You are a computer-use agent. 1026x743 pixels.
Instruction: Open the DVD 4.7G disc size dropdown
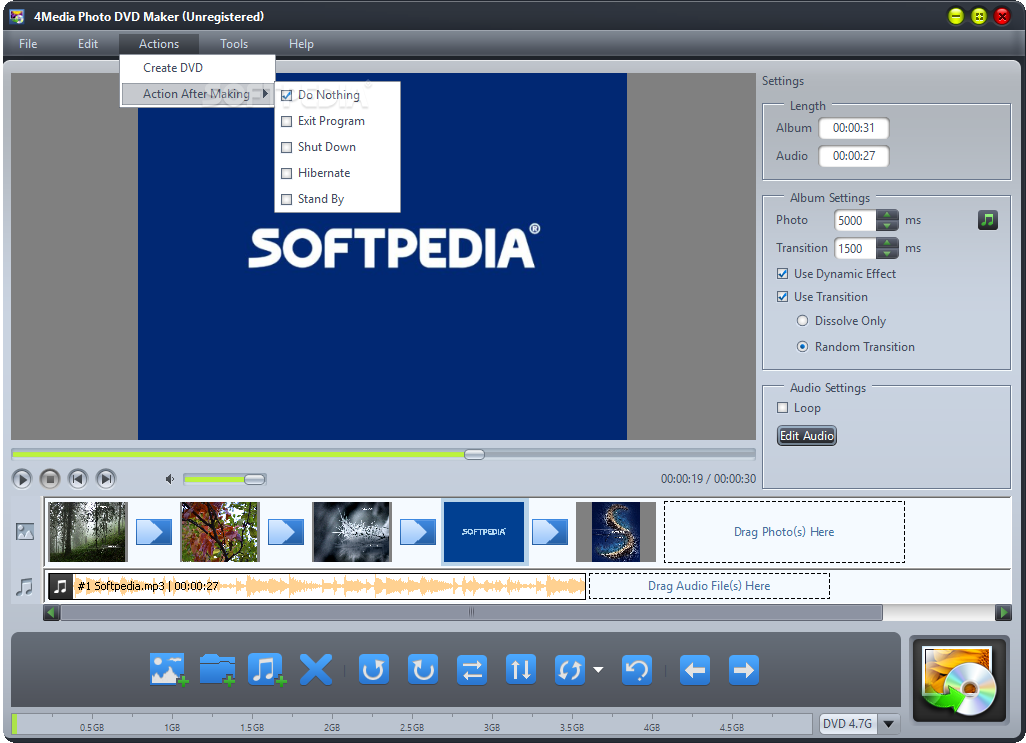pos(889,724)
